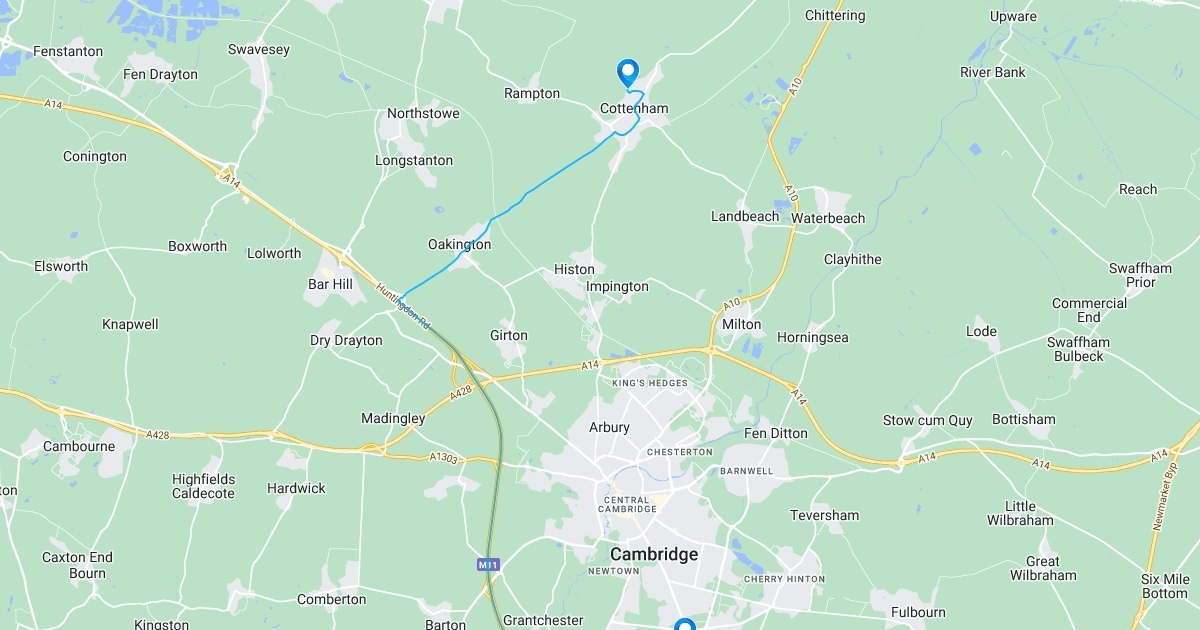Select the Waterbeach place name
The height and width of the screenshot is (630, 1200).
(x=828, y=217)
